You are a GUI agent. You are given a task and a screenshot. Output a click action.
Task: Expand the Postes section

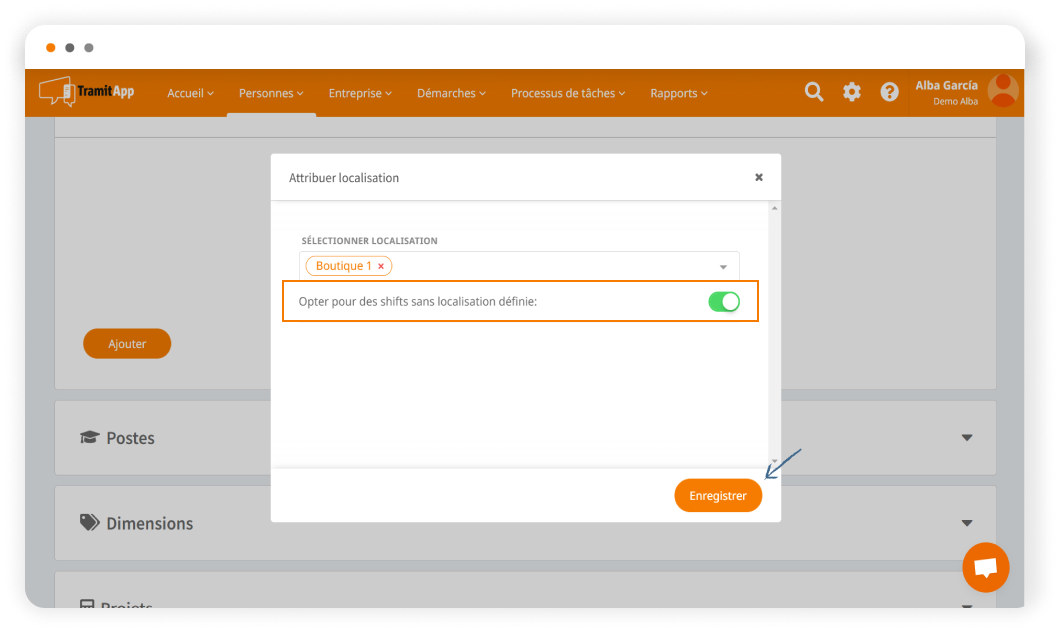point(966,438)
